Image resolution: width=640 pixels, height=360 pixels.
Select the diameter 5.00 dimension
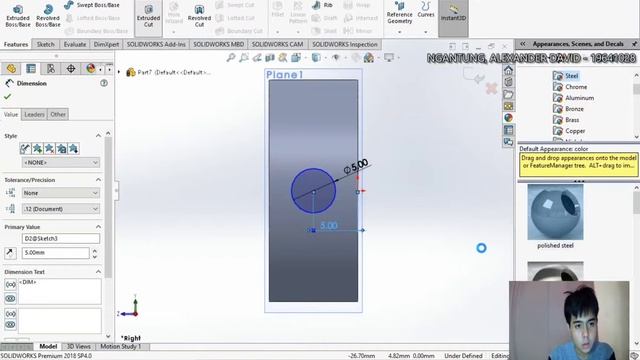coord(356,166)
